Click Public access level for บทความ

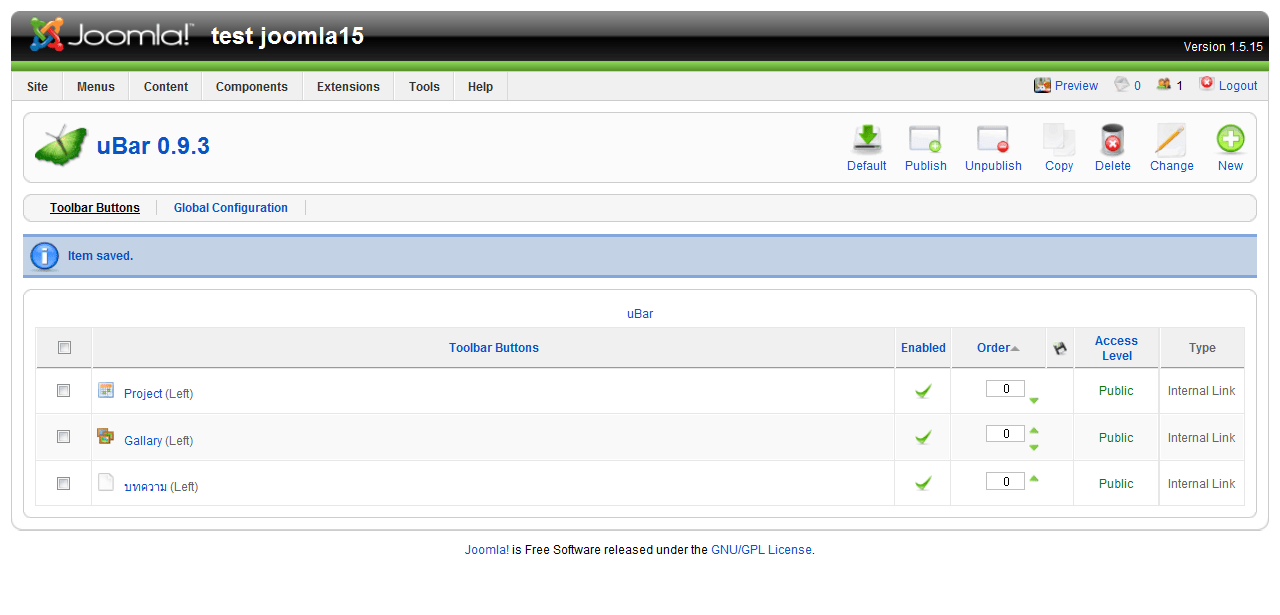[x=1116, y=483]
